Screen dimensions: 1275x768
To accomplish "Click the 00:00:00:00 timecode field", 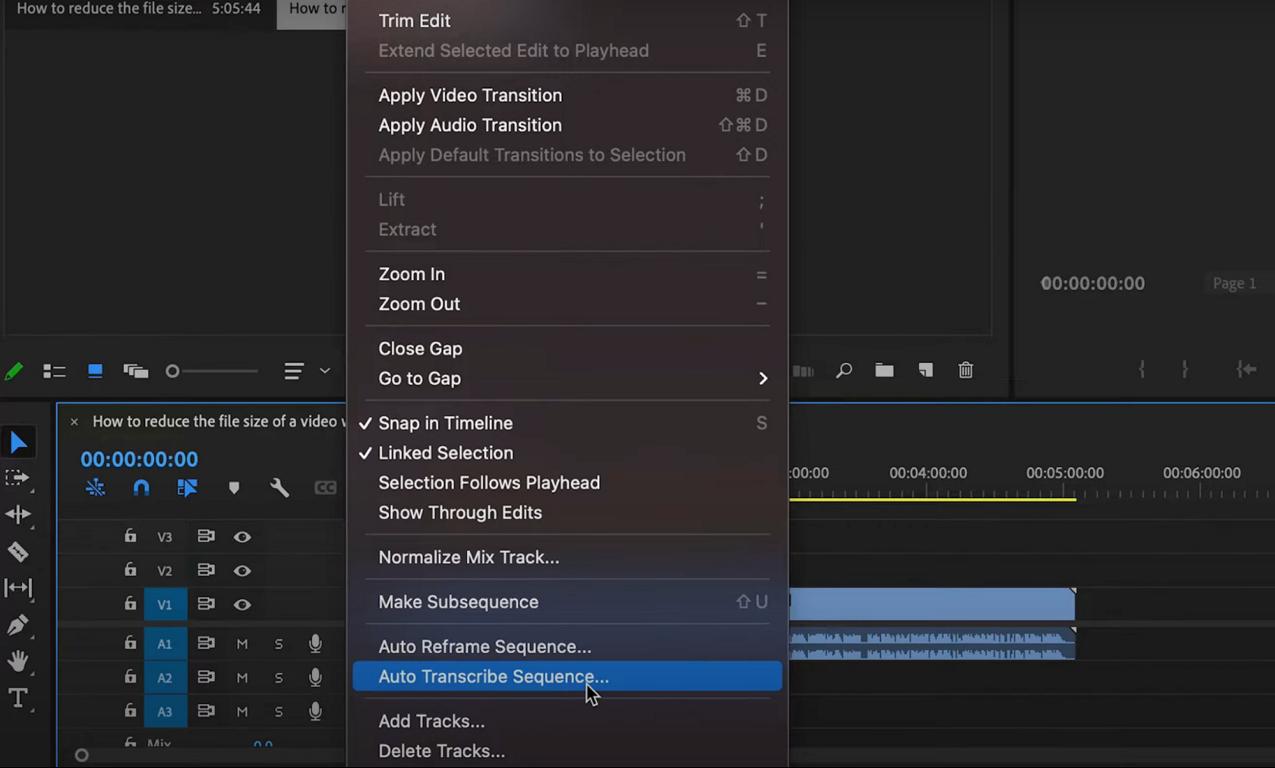I will coord(139,459).
